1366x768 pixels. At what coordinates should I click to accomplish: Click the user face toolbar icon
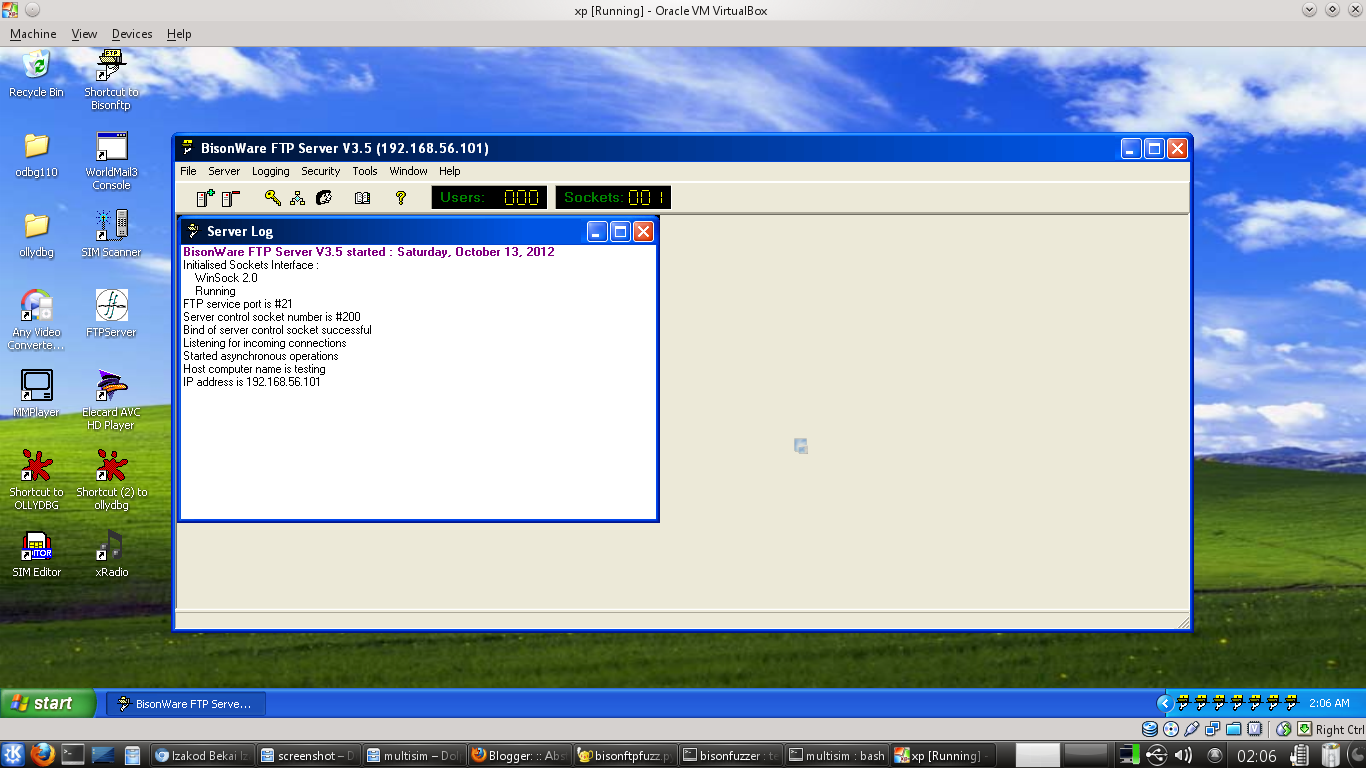tap(323, 198)
